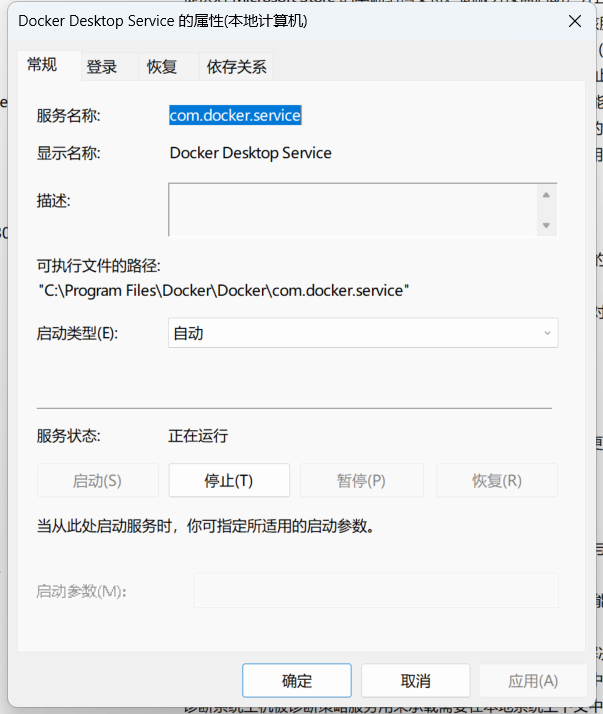603x714 pixels.
Task: Close the Docker Desktop Service properties dialog
Action: (575, 21)
